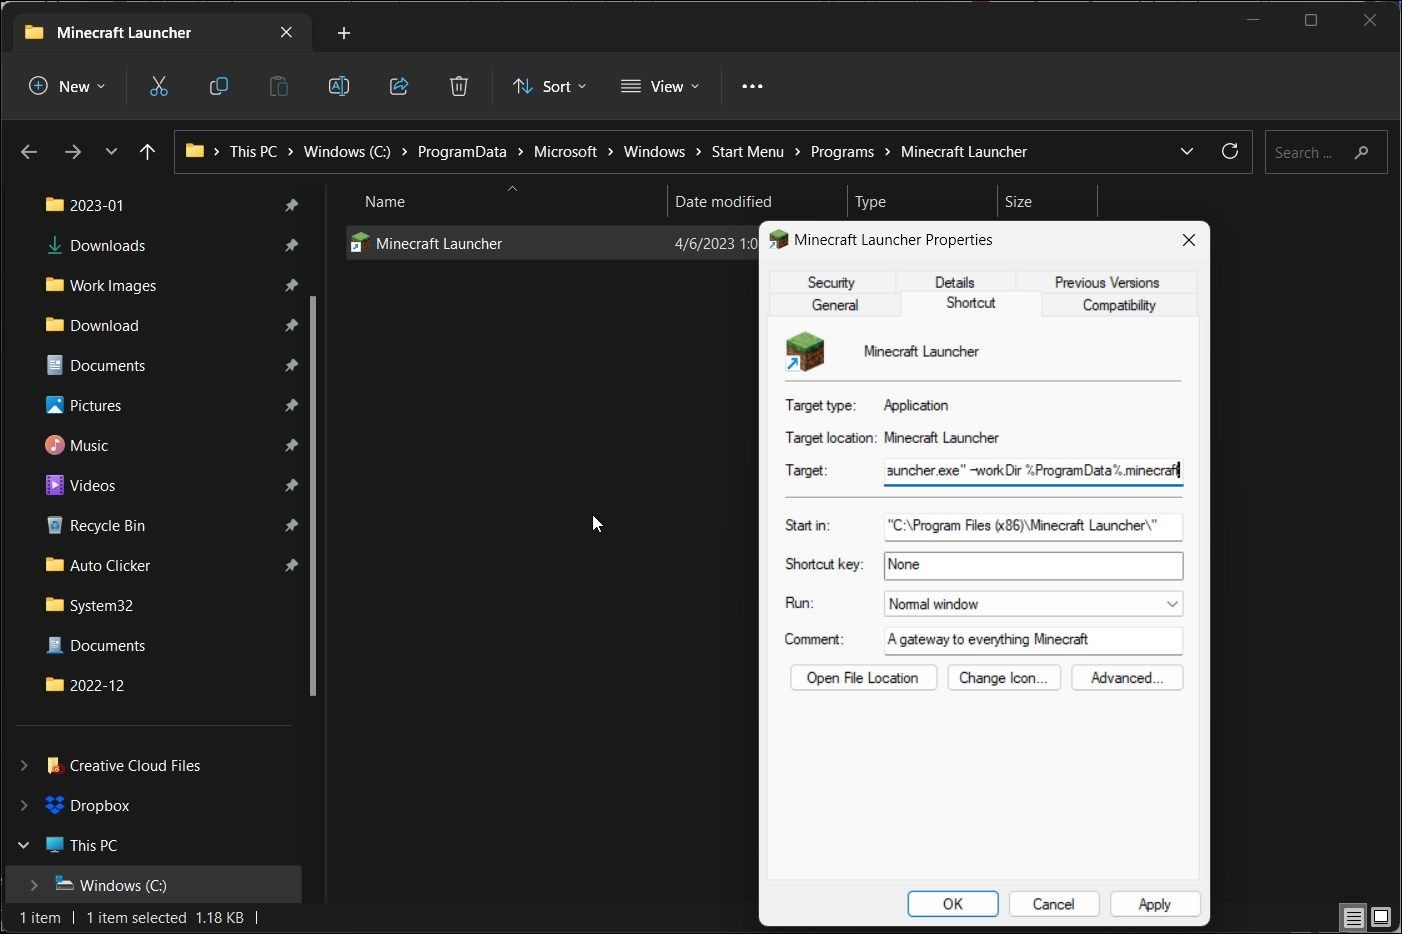The image size is (1402, 934).
Task: Click the Change Icon button
Action: [1003, 678]
